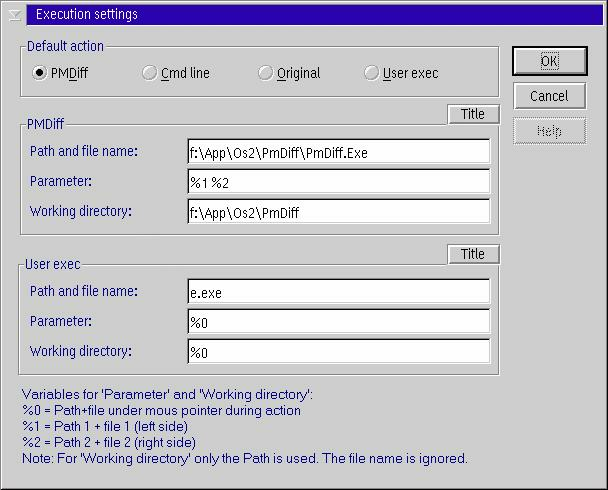Viewport: 608px width, 490px height.
Task: Select the Cmd line default action
Action: [176, 73]
